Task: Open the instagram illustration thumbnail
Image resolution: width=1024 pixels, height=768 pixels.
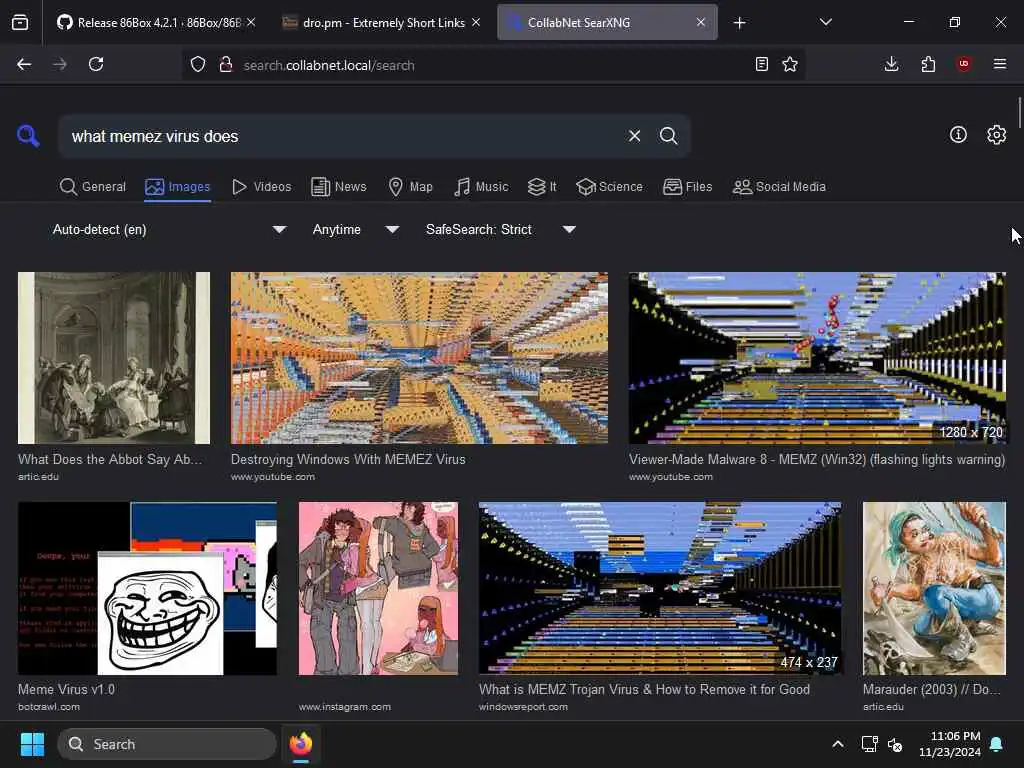Action: point(378,588)
